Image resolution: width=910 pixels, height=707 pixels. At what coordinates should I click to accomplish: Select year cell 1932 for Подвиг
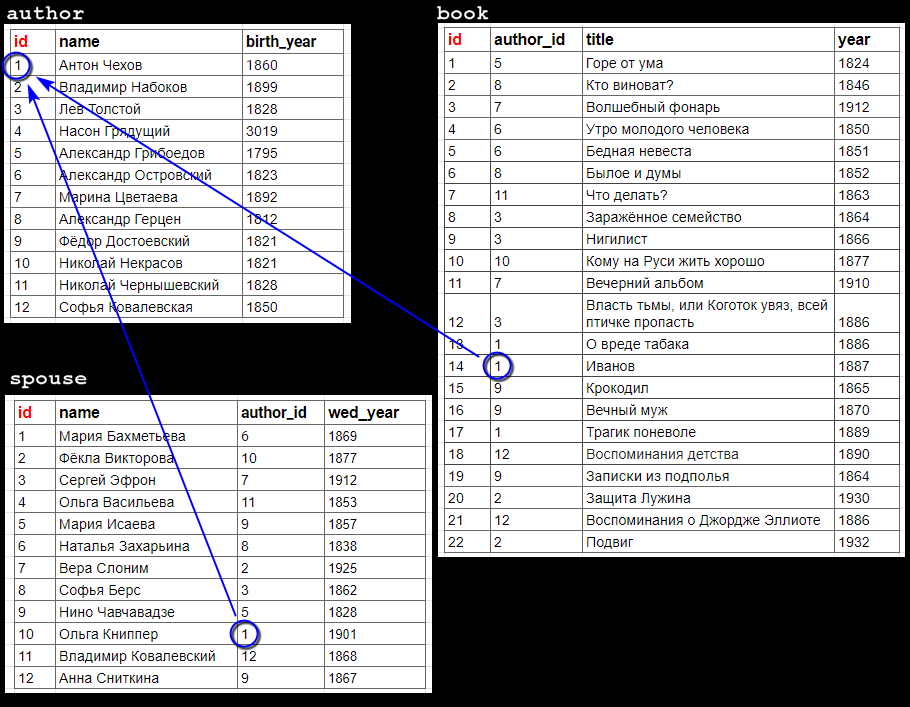(x=854, y=542)
